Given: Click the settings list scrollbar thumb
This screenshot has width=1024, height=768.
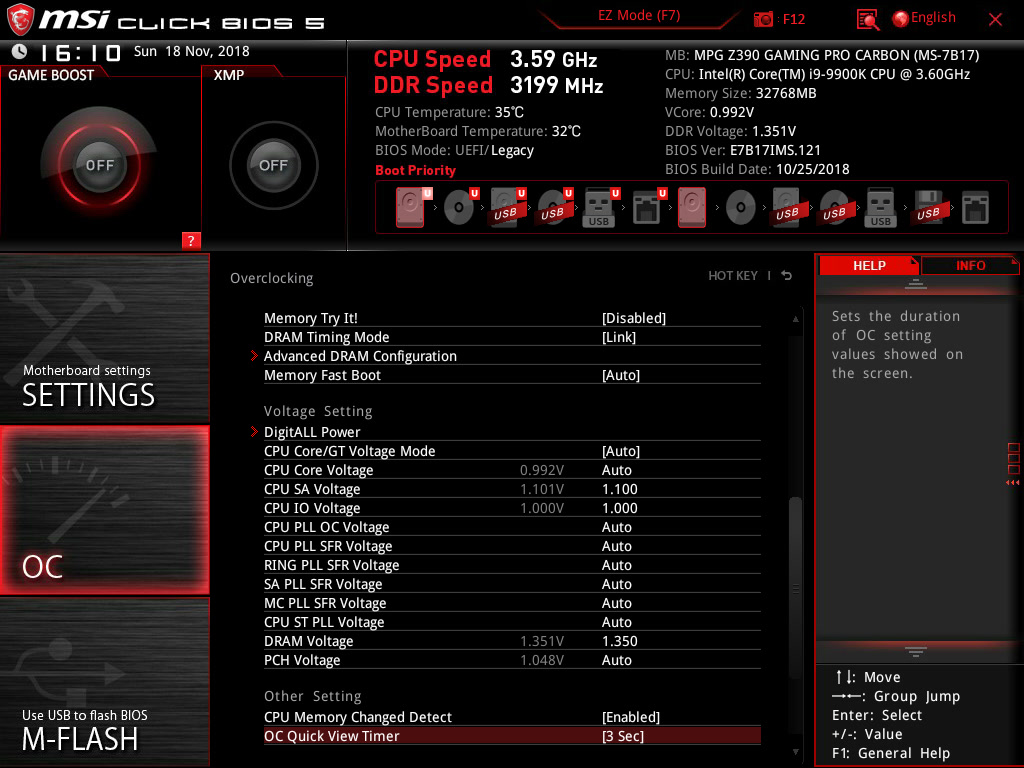Looking at the screenshot, I should tap(795, 588).
